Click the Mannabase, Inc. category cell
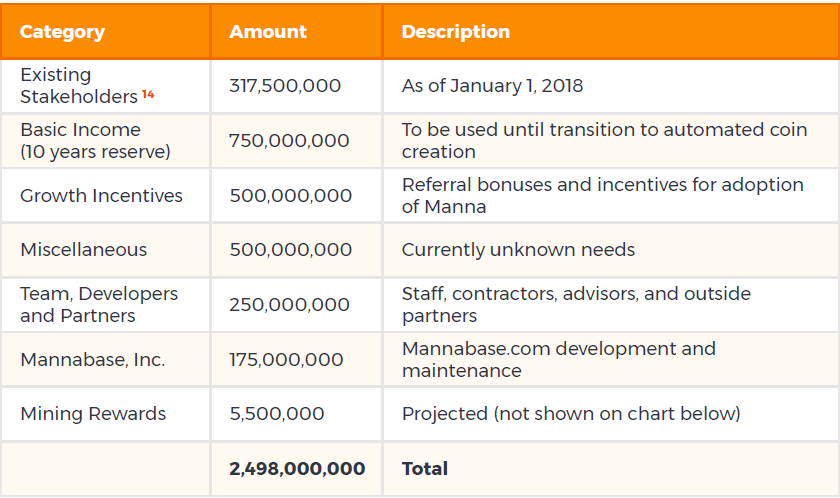 92,360
